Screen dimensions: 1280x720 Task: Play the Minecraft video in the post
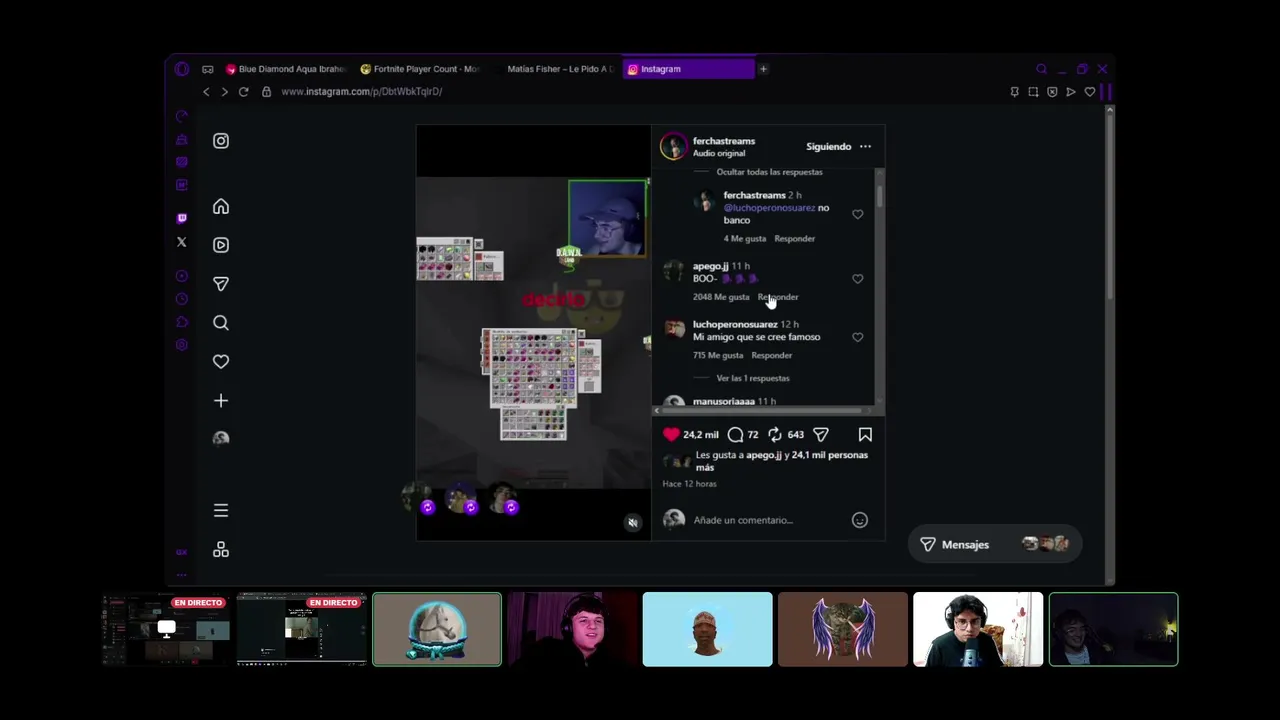(533, 333)
